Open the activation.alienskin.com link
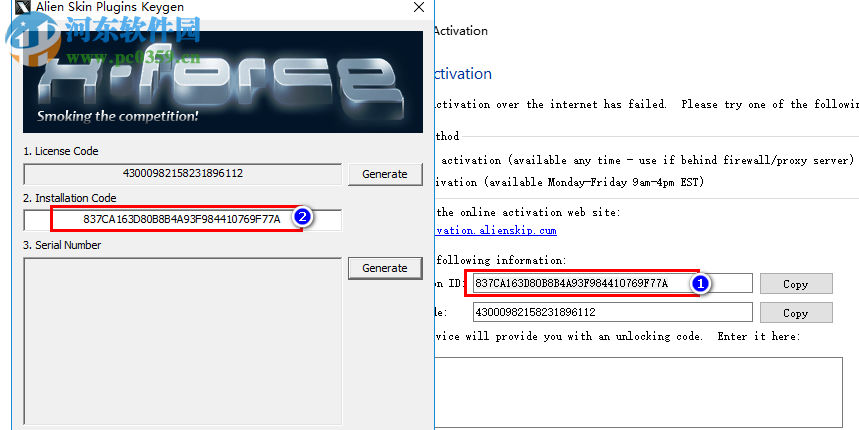This screenshot has width=859, height=430. point(496,230)
